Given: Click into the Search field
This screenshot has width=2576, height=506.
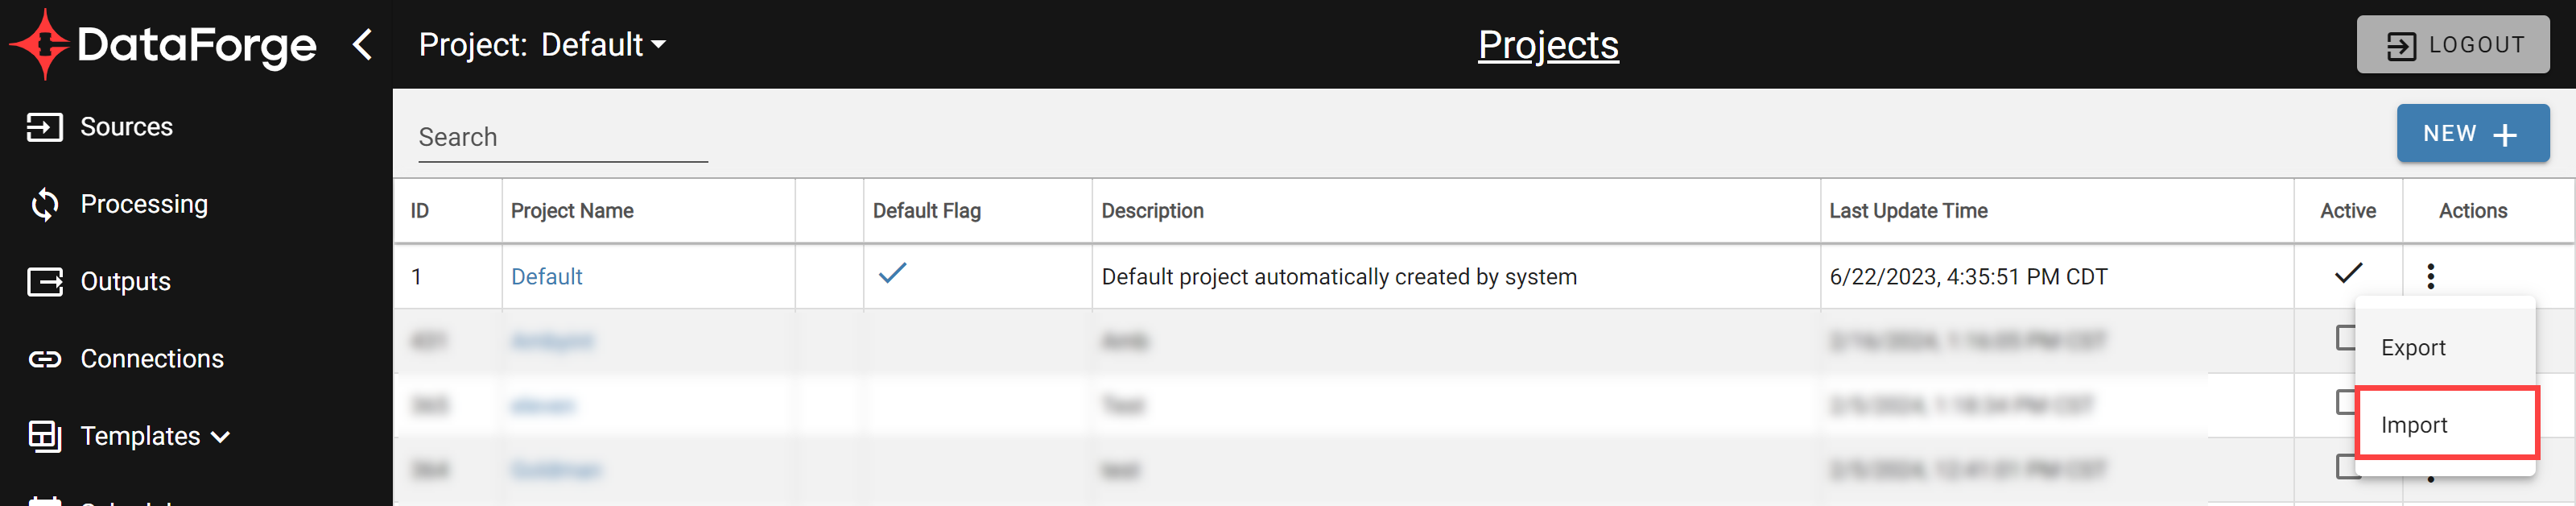Looking at the screenshot, I should tap(562, 138).
